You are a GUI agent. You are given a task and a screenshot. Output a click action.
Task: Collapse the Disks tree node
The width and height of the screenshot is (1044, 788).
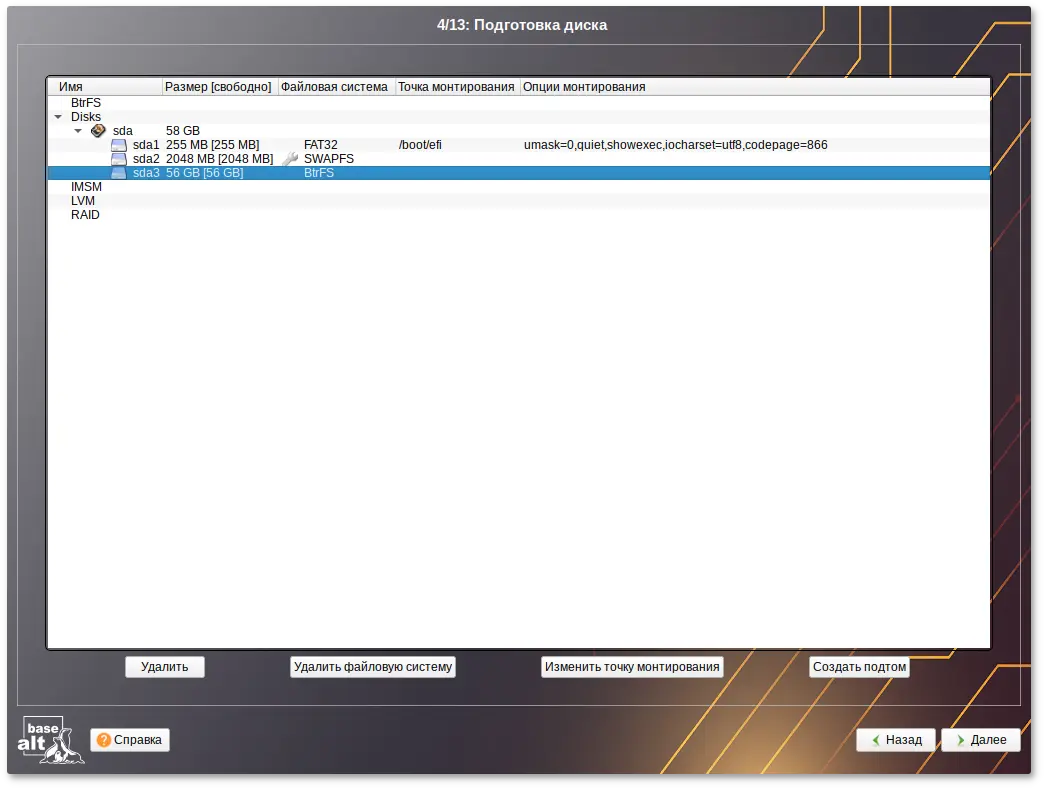(x=58, y=117)
